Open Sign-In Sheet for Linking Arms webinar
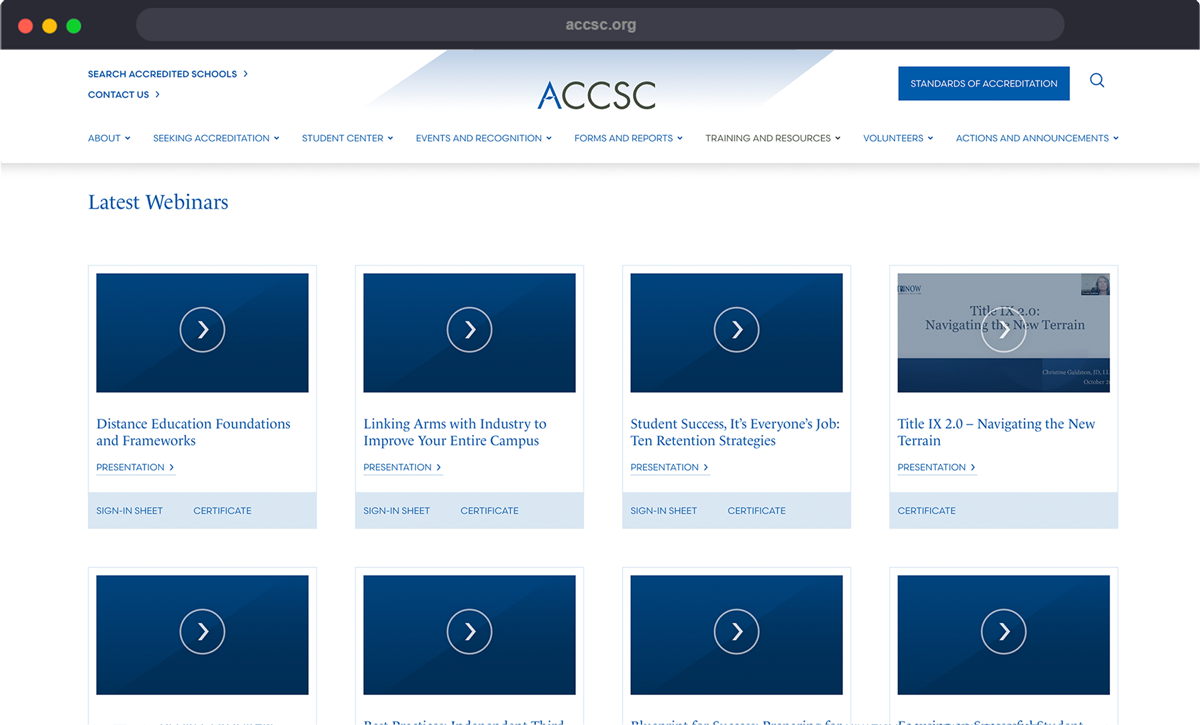1200x725 pixels. tap(396, 511)
